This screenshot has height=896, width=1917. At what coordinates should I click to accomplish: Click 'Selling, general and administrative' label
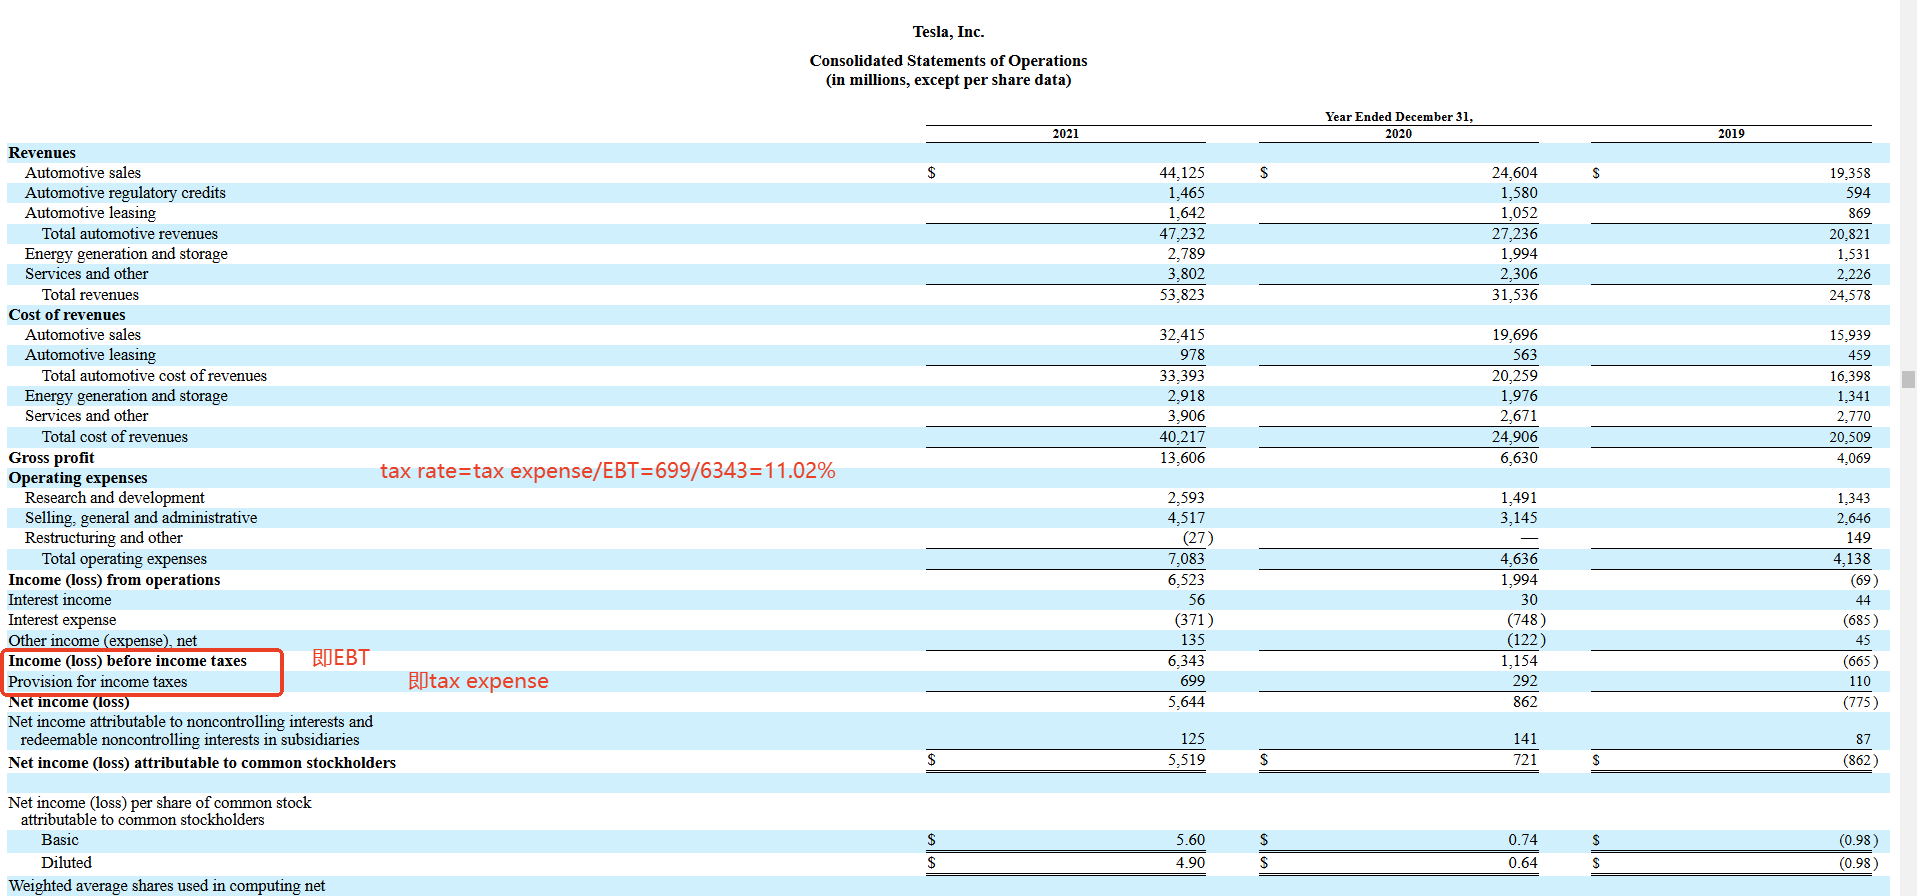141,518
